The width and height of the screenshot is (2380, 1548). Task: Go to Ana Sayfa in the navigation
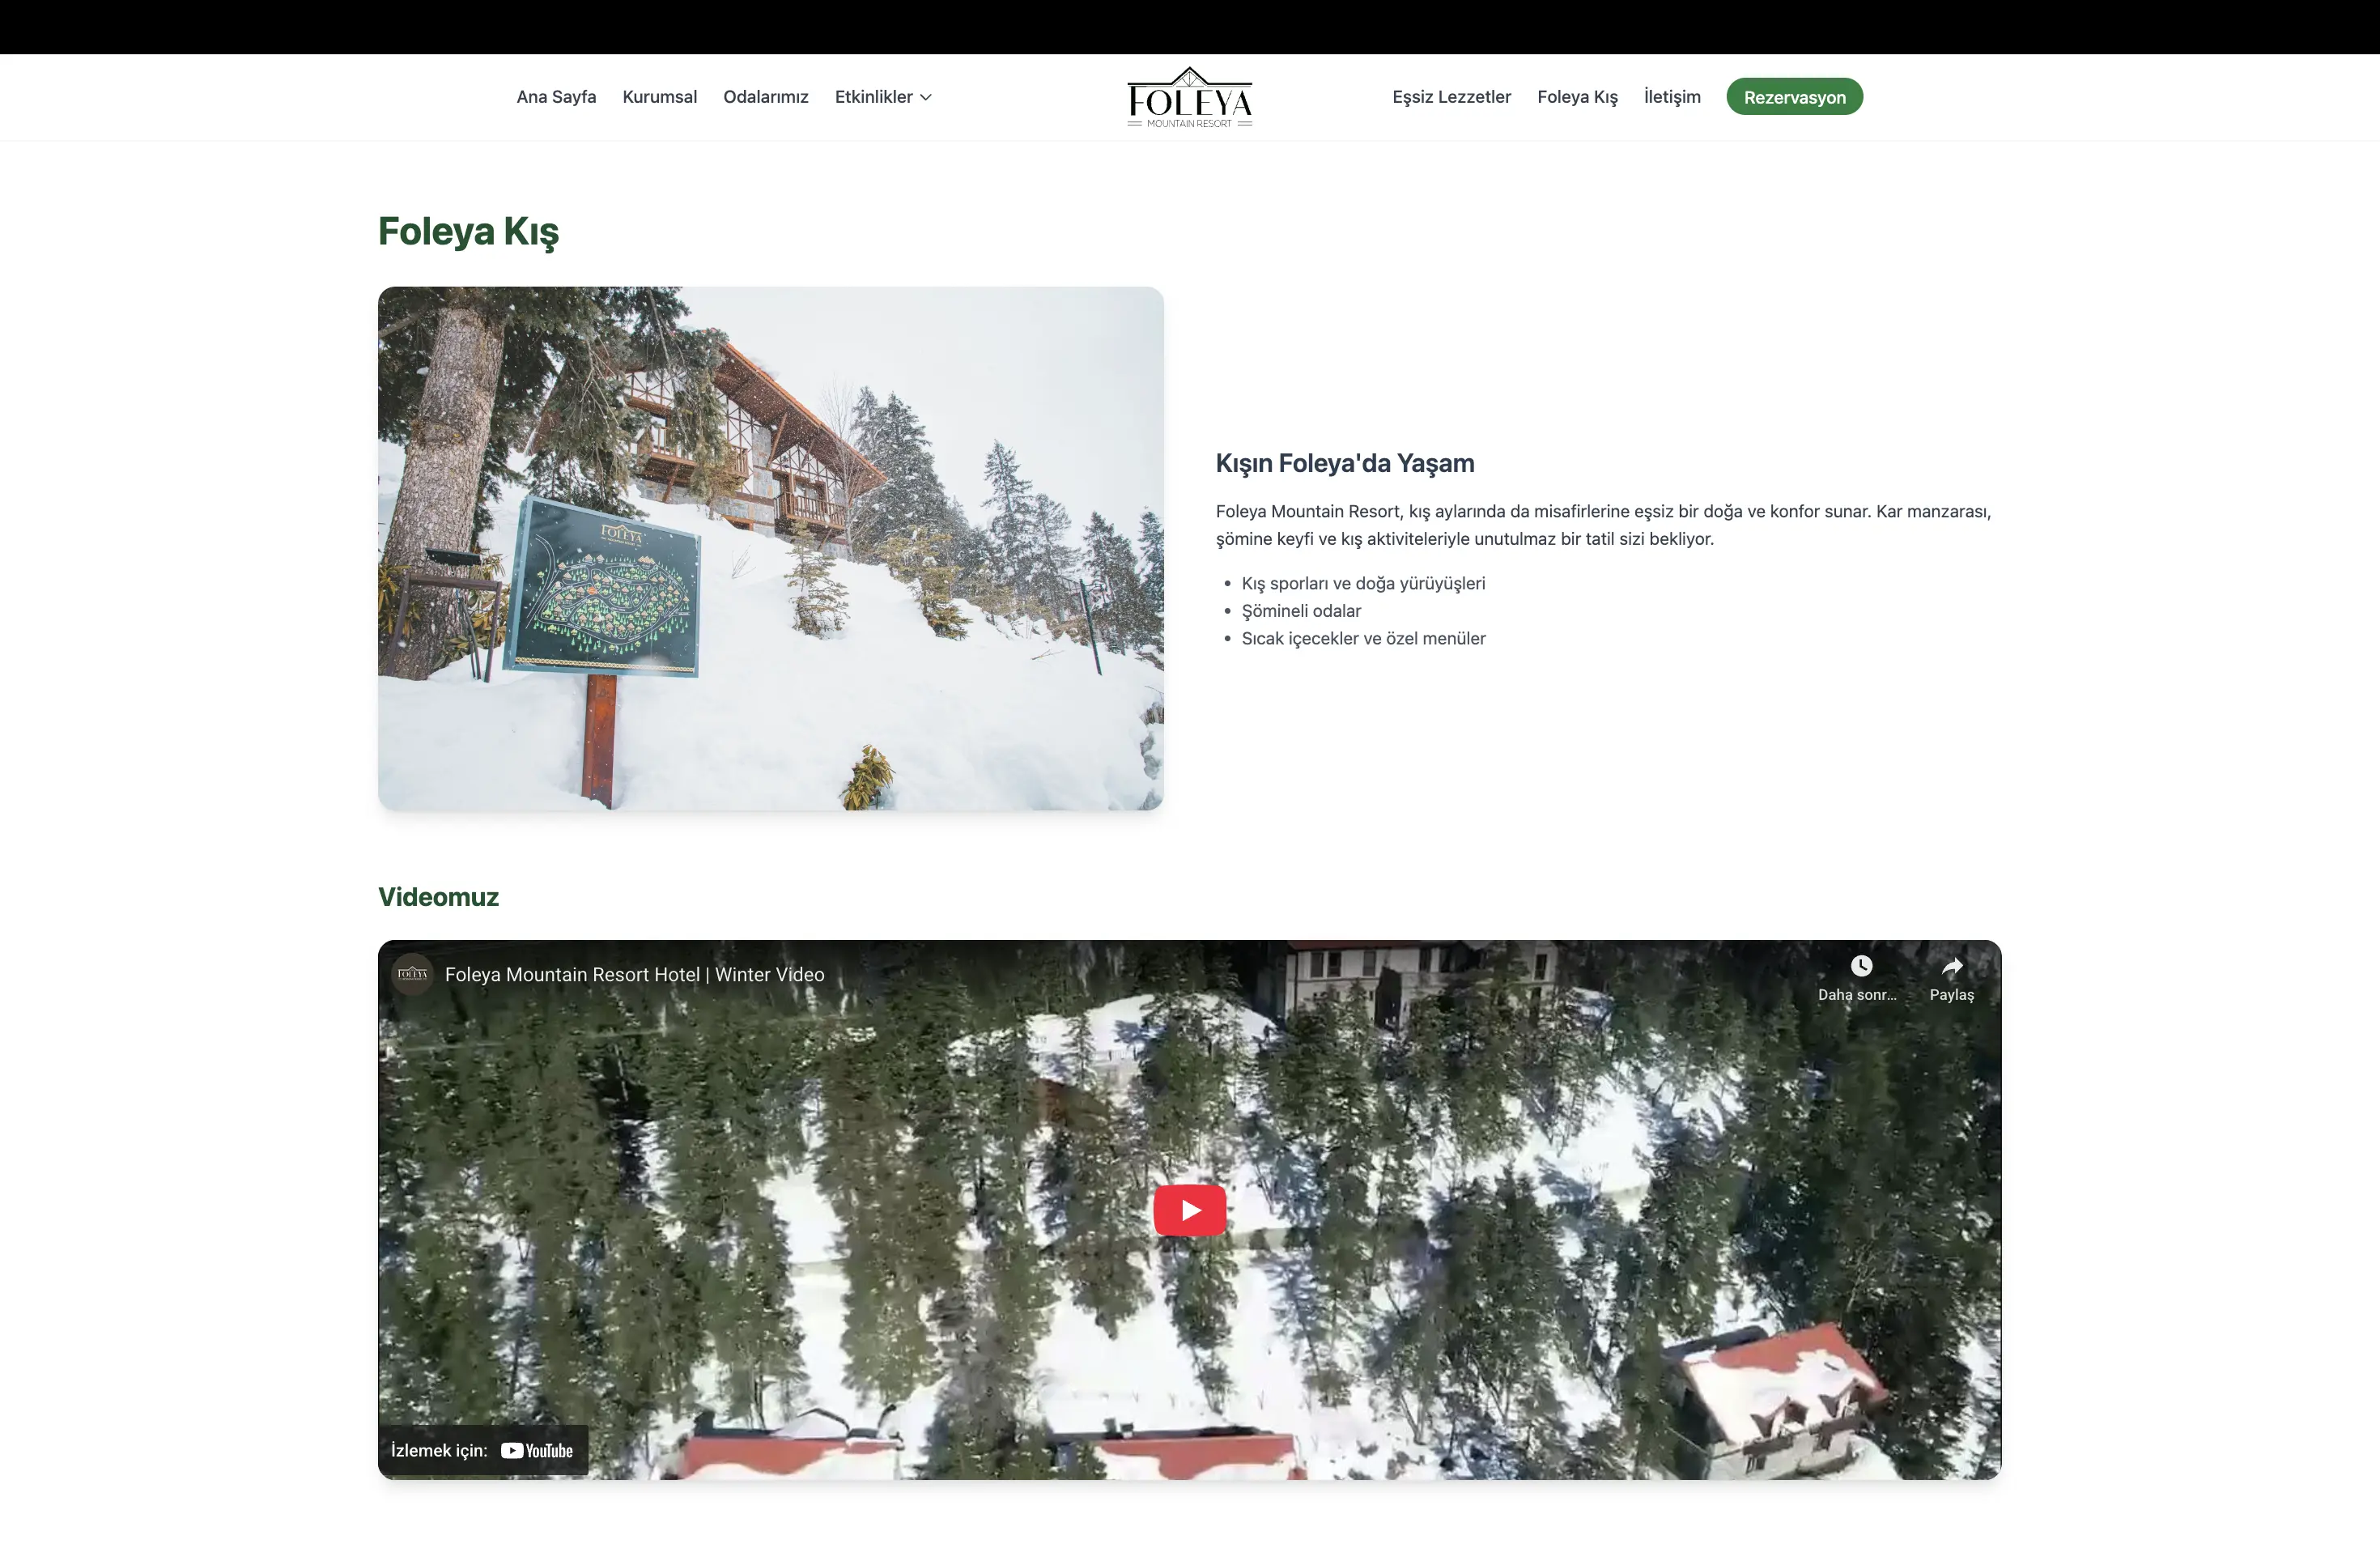[x=556, y=97]
